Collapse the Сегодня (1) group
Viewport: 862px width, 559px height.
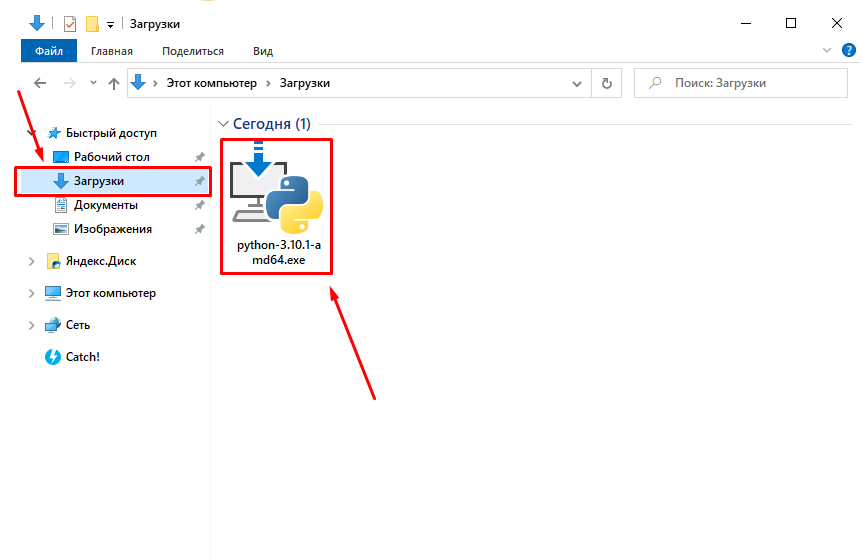223,124
